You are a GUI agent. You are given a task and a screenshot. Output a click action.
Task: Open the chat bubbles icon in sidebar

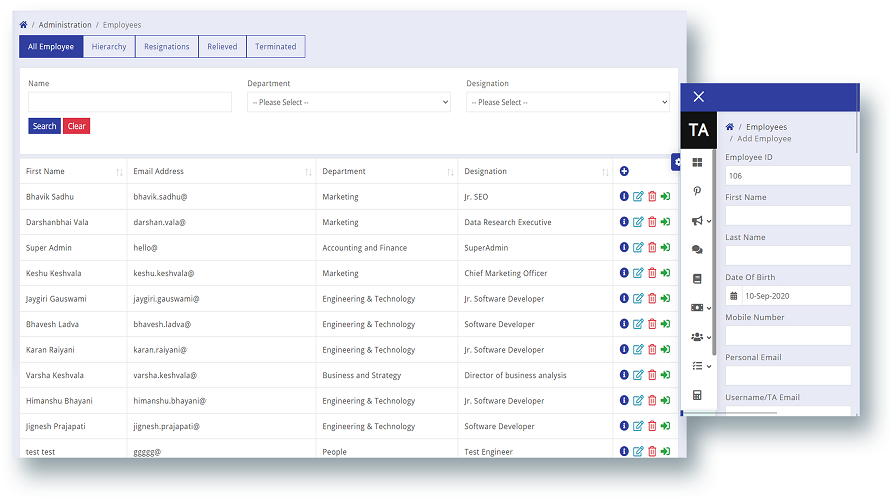tap(697, 249)
